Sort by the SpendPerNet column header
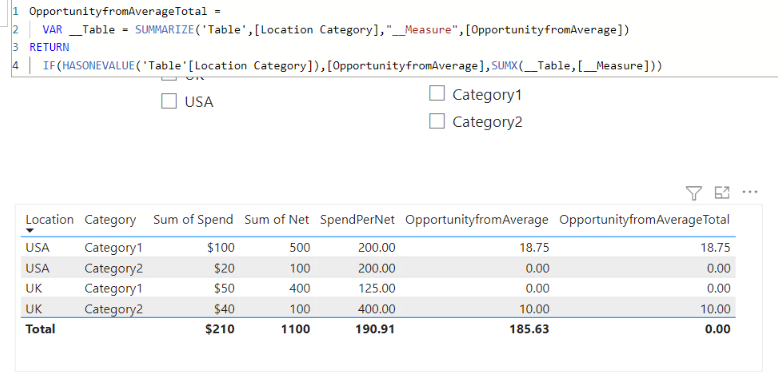 [x=357, y=219]
